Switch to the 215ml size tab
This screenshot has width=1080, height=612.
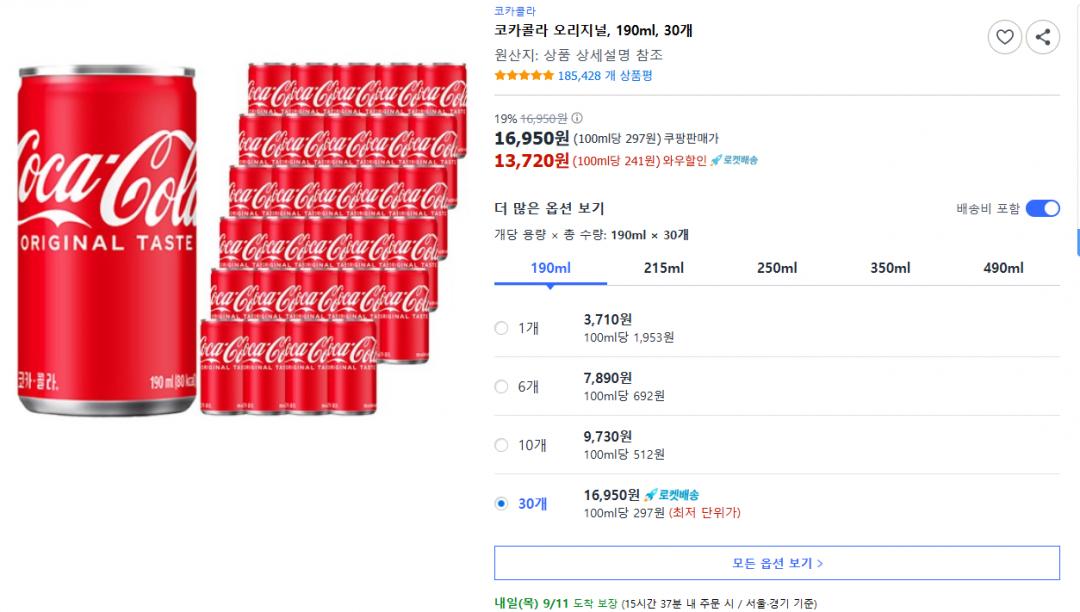point(664,268)
